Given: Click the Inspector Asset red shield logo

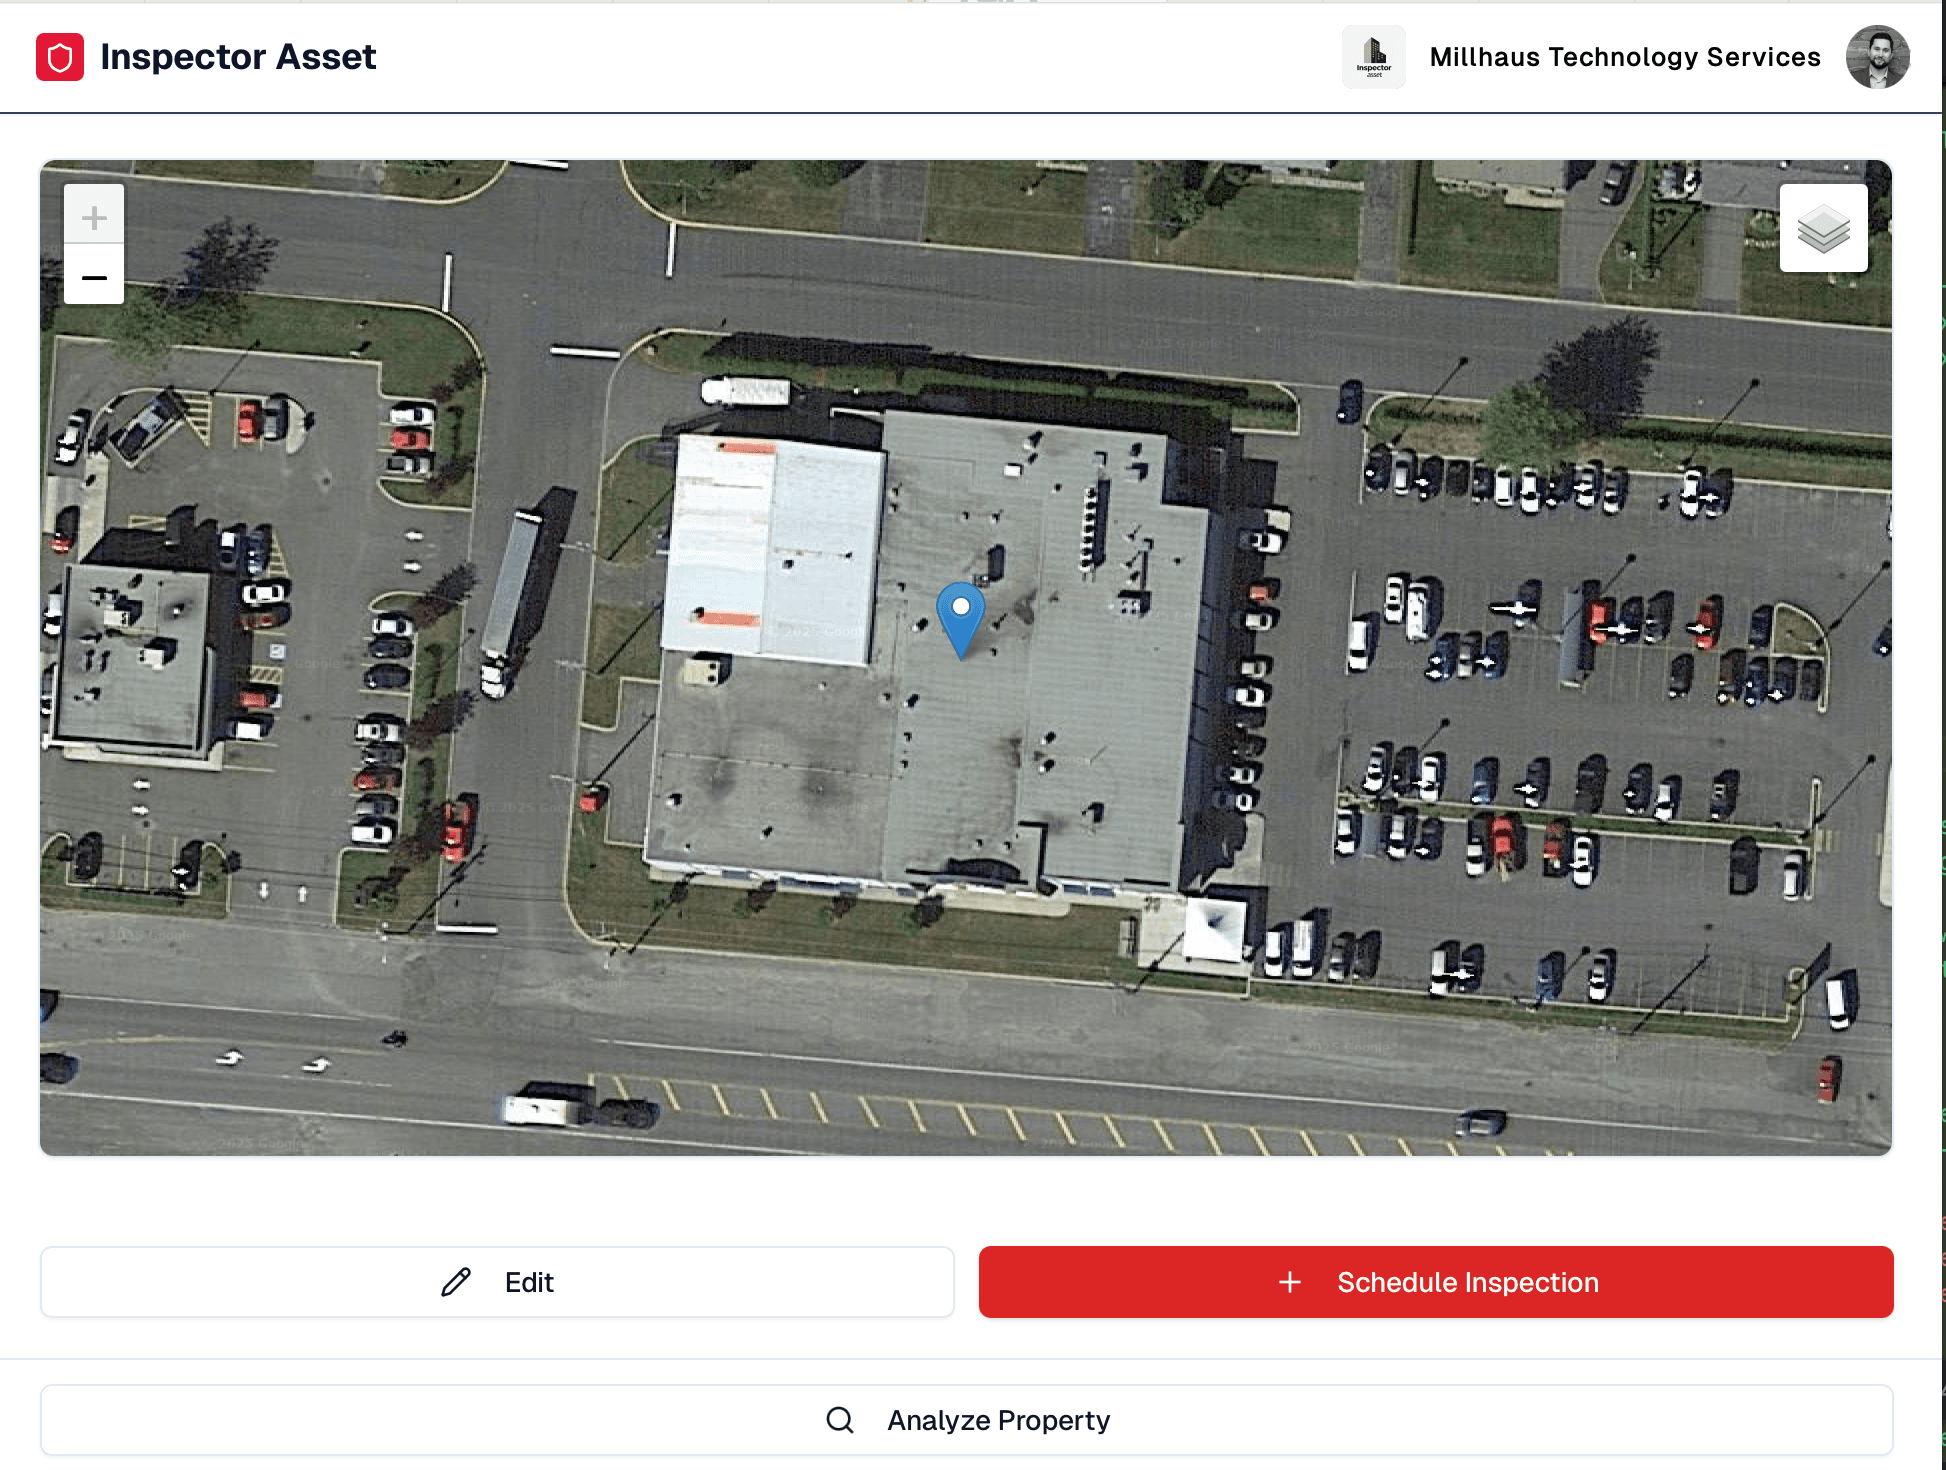Looking at the screenshot, I should [x=60, y=57].
